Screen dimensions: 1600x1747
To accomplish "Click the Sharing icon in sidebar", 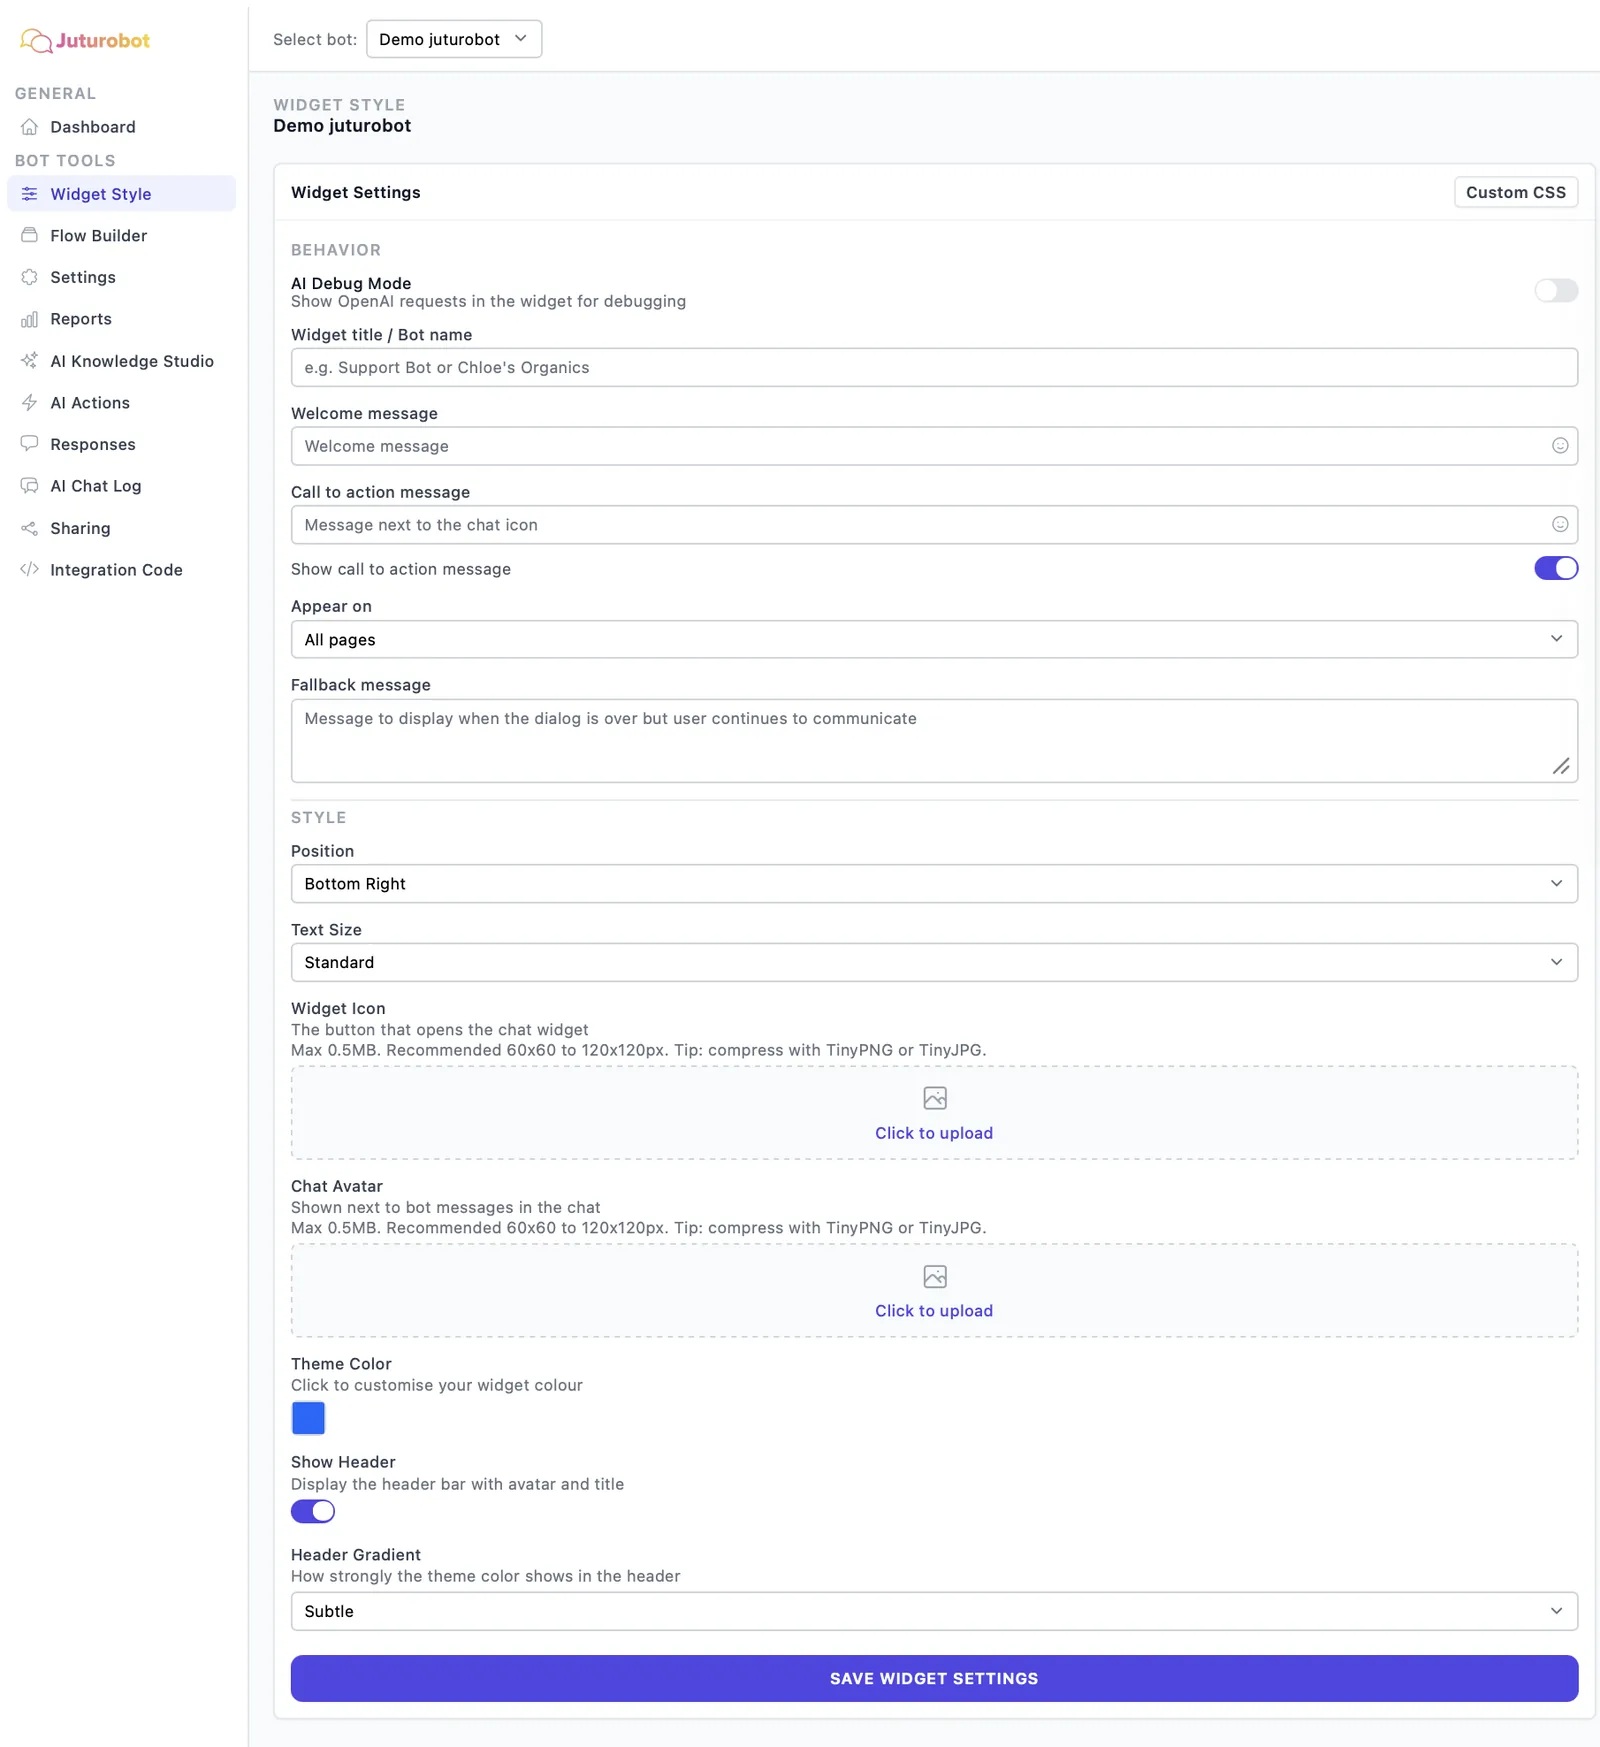I will (30, 528).
